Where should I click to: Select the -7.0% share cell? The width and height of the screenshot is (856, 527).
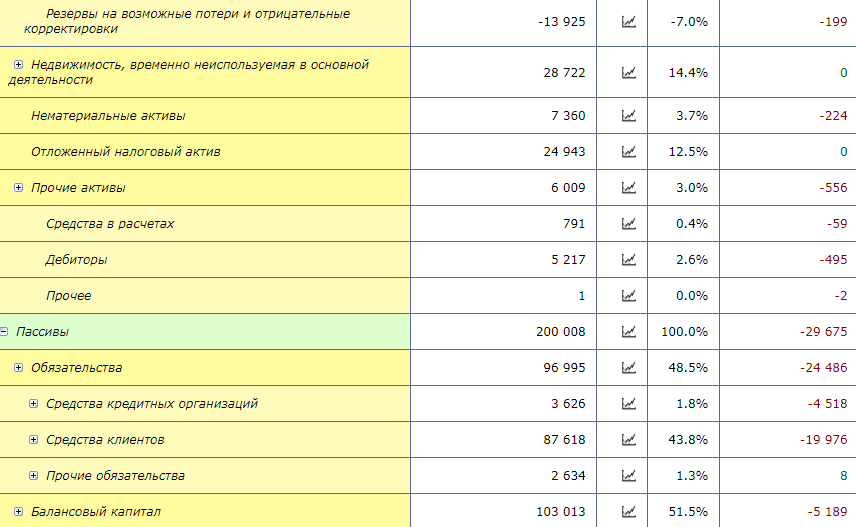(x=689, y=22)
